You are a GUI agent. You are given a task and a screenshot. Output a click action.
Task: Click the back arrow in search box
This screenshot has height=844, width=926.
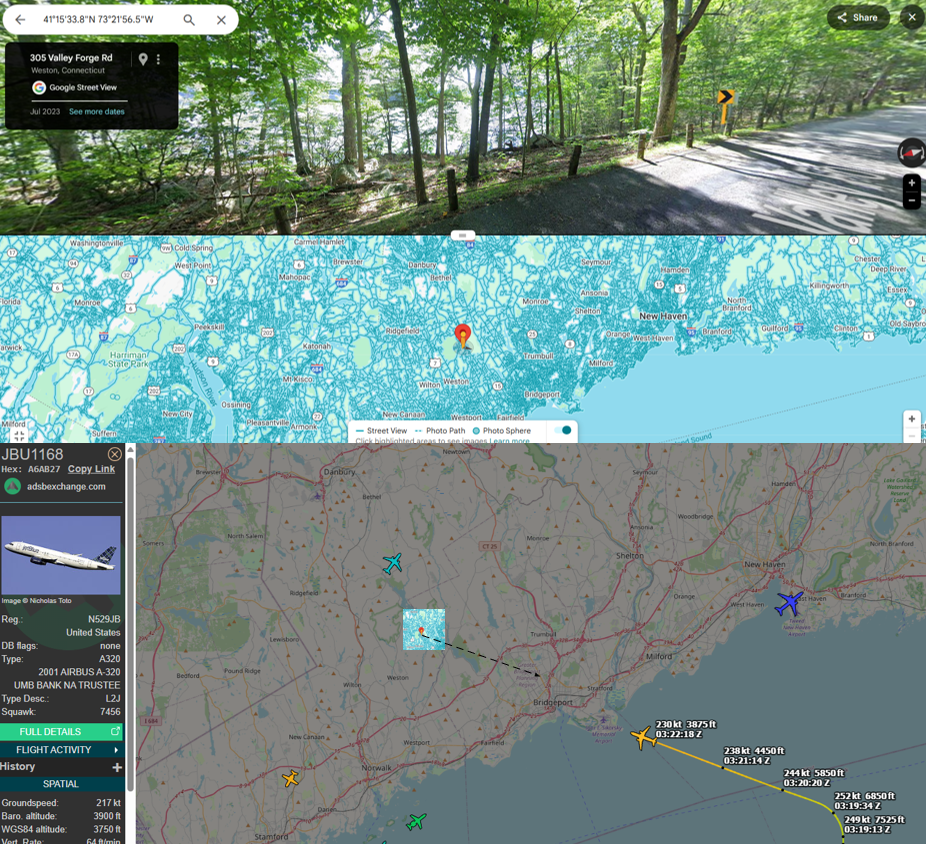click(x=20, y=20)
